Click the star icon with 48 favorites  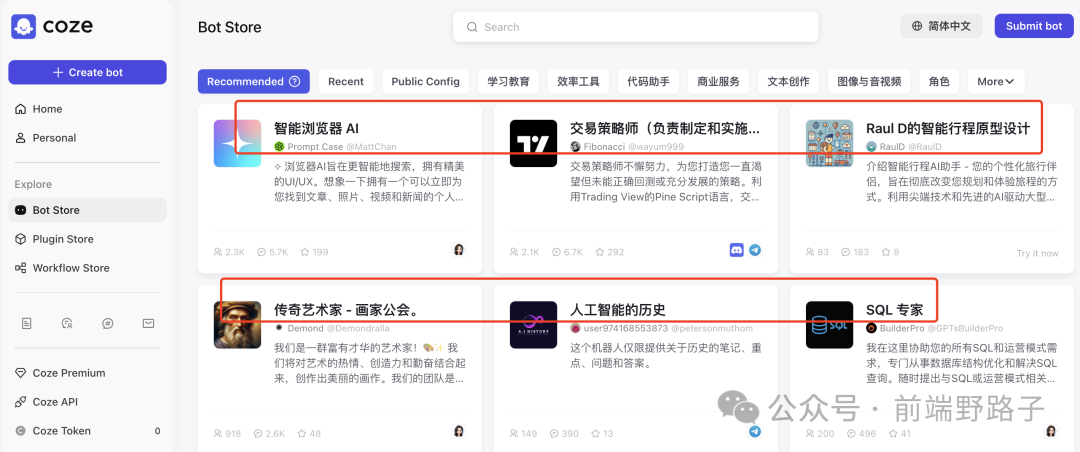[300, 433]
